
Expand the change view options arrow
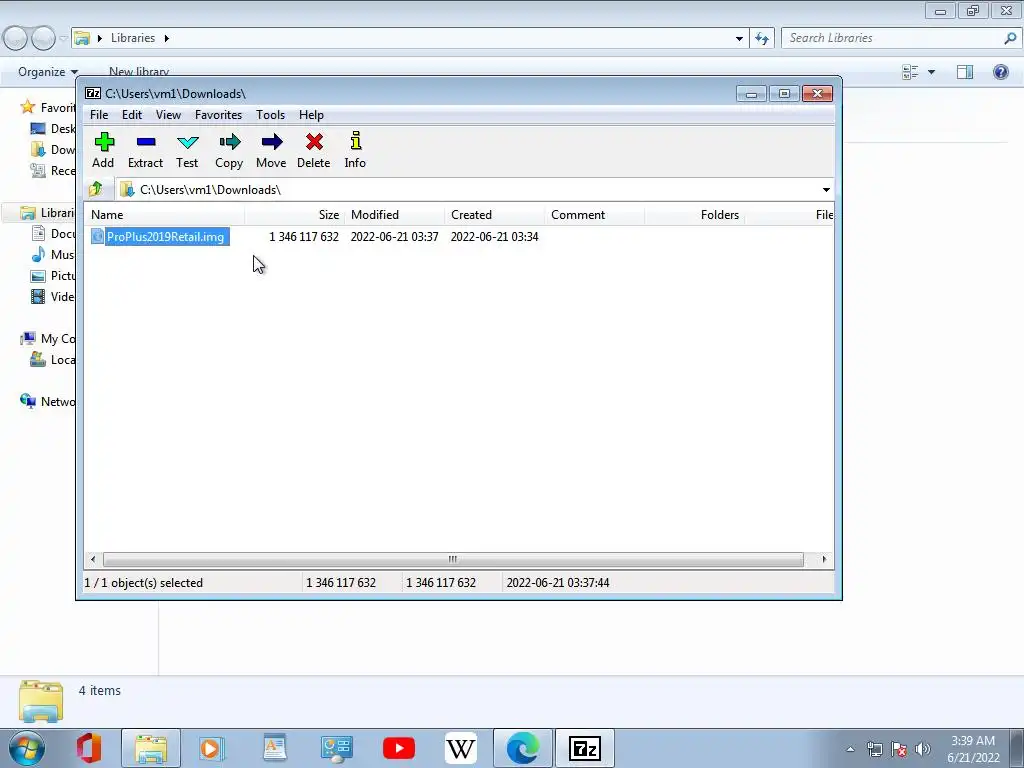pyautogui.click(x=931, y=72)
